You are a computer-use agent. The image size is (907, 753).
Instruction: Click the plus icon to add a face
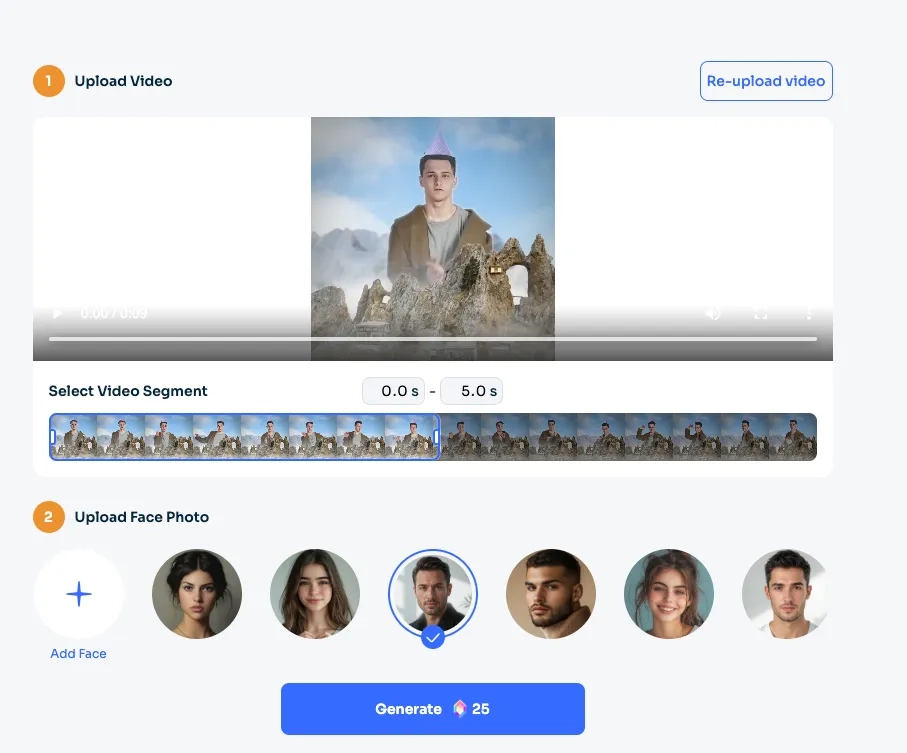pos(78,594)
